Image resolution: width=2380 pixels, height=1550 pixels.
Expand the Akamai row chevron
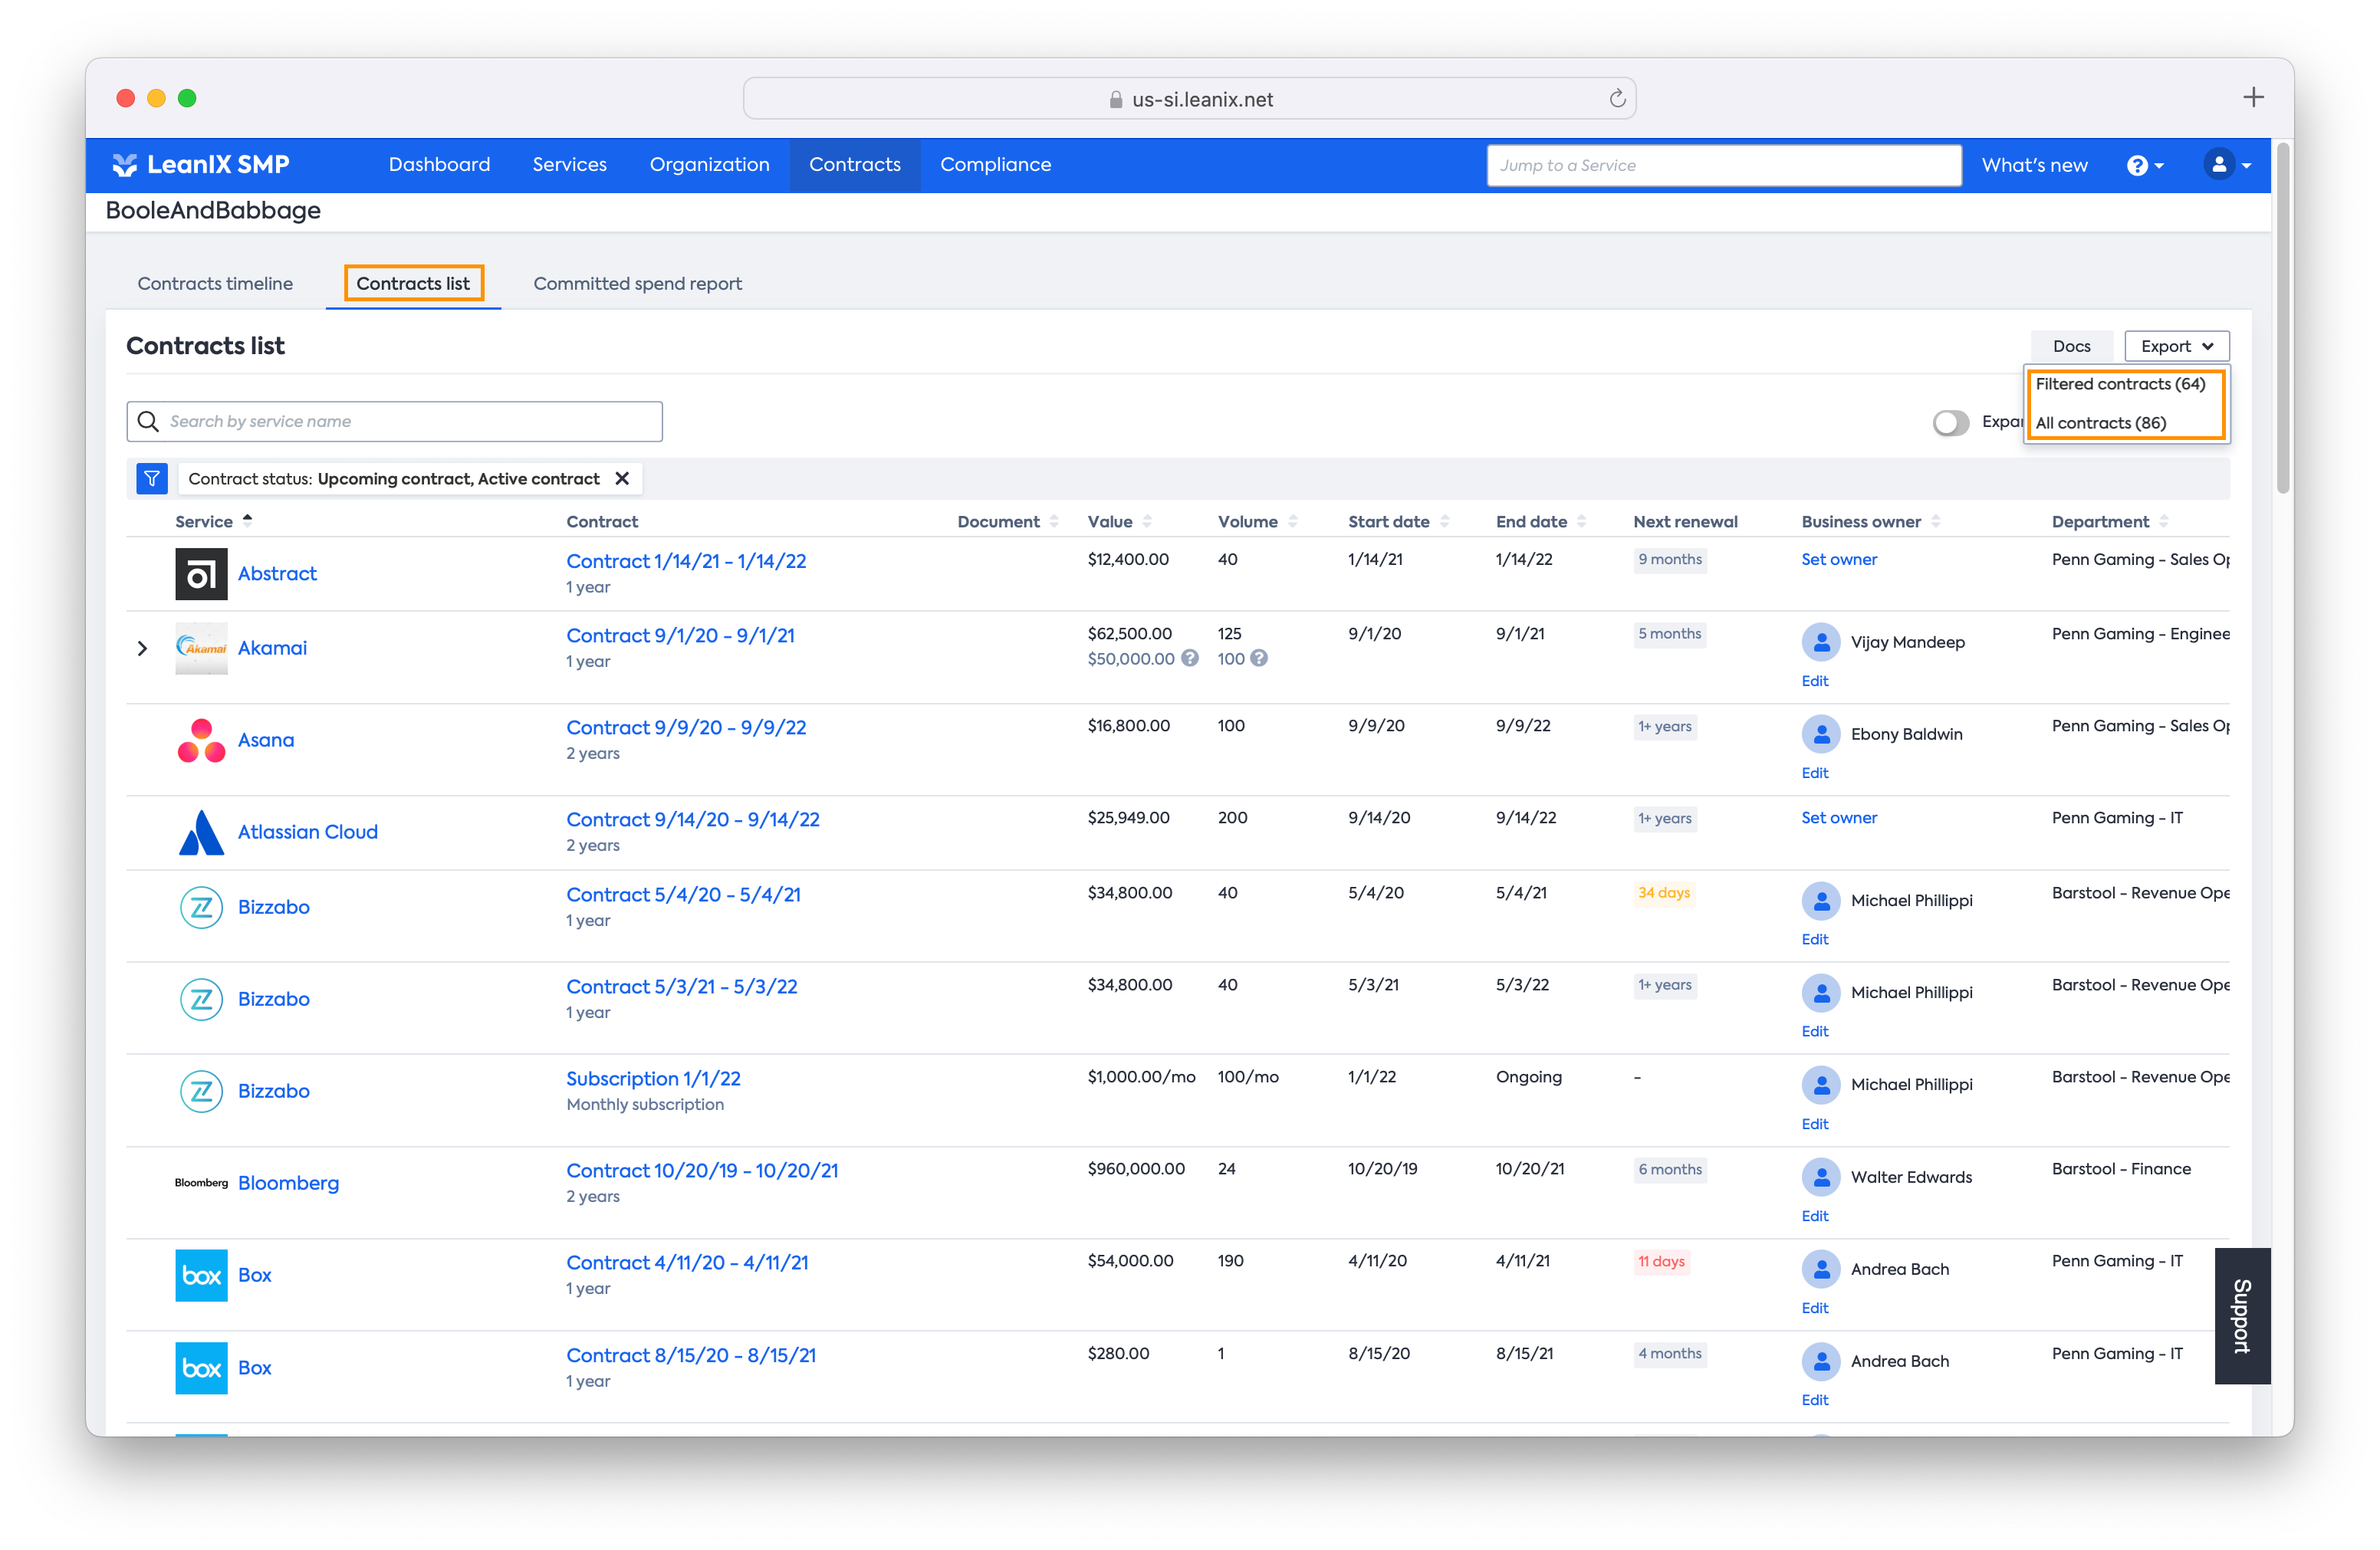click(x=143, y=648)
